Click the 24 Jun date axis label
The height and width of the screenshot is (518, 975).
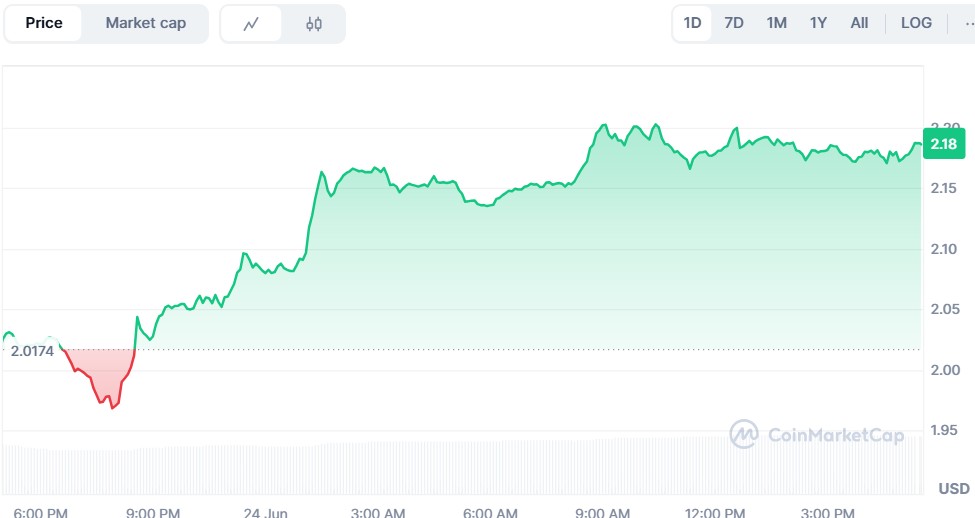click(x=266, y=512)
